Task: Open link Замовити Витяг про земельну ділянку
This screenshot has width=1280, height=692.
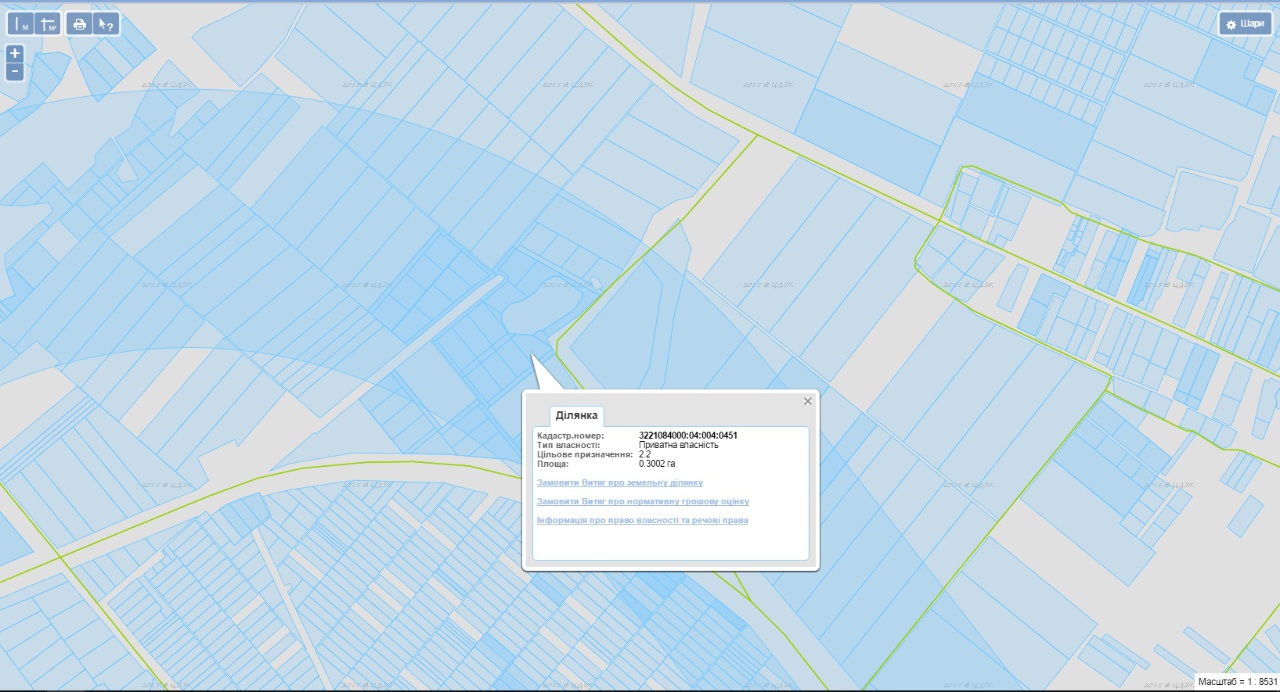Action: coord(620,483)
